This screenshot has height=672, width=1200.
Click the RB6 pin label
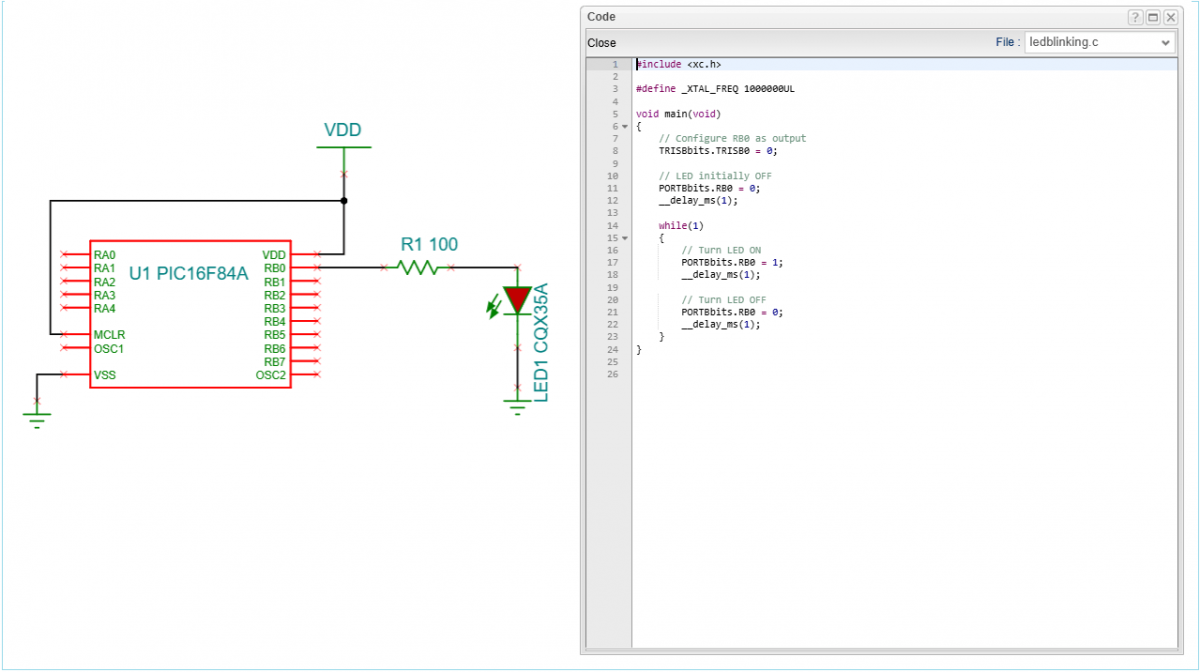[x=275, y=348]
